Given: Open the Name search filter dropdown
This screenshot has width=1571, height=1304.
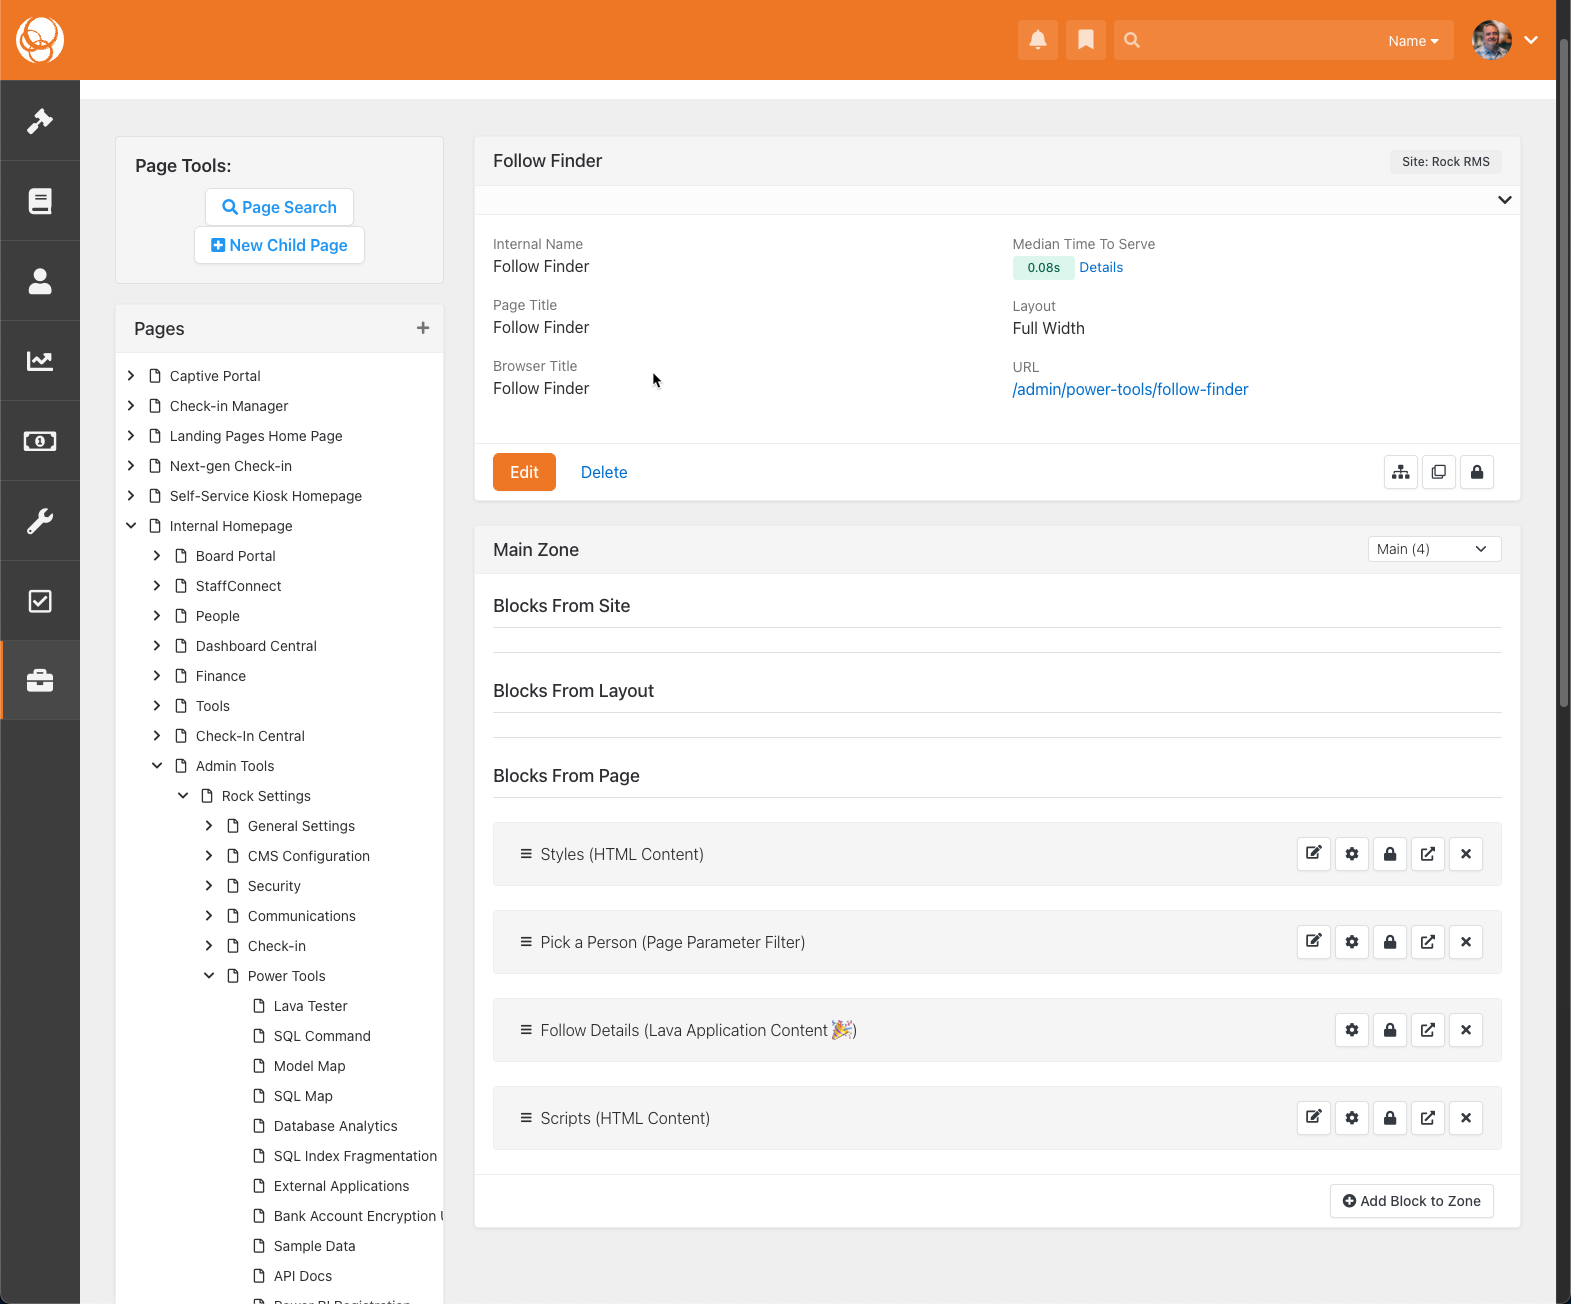Looking at the screenshot, I should [1412, 41].
